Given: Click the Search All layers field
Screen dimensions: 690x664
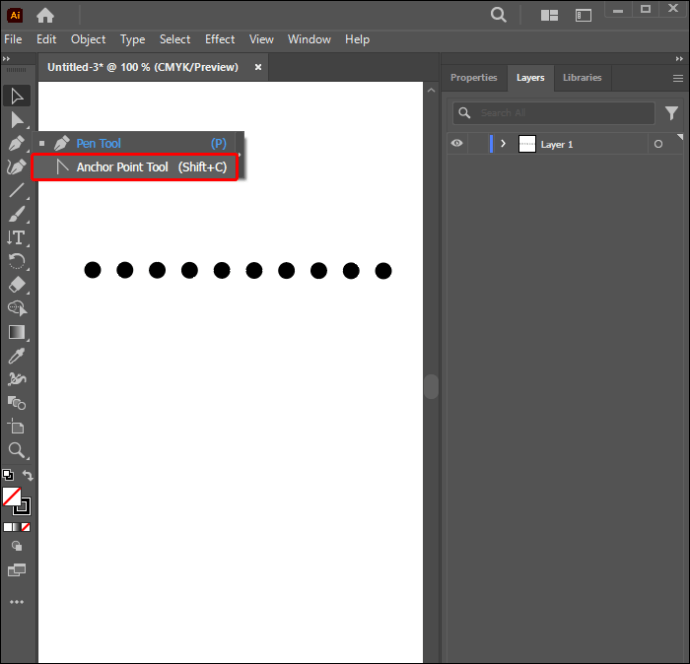Looking at the screenshot, I should 554,113.
